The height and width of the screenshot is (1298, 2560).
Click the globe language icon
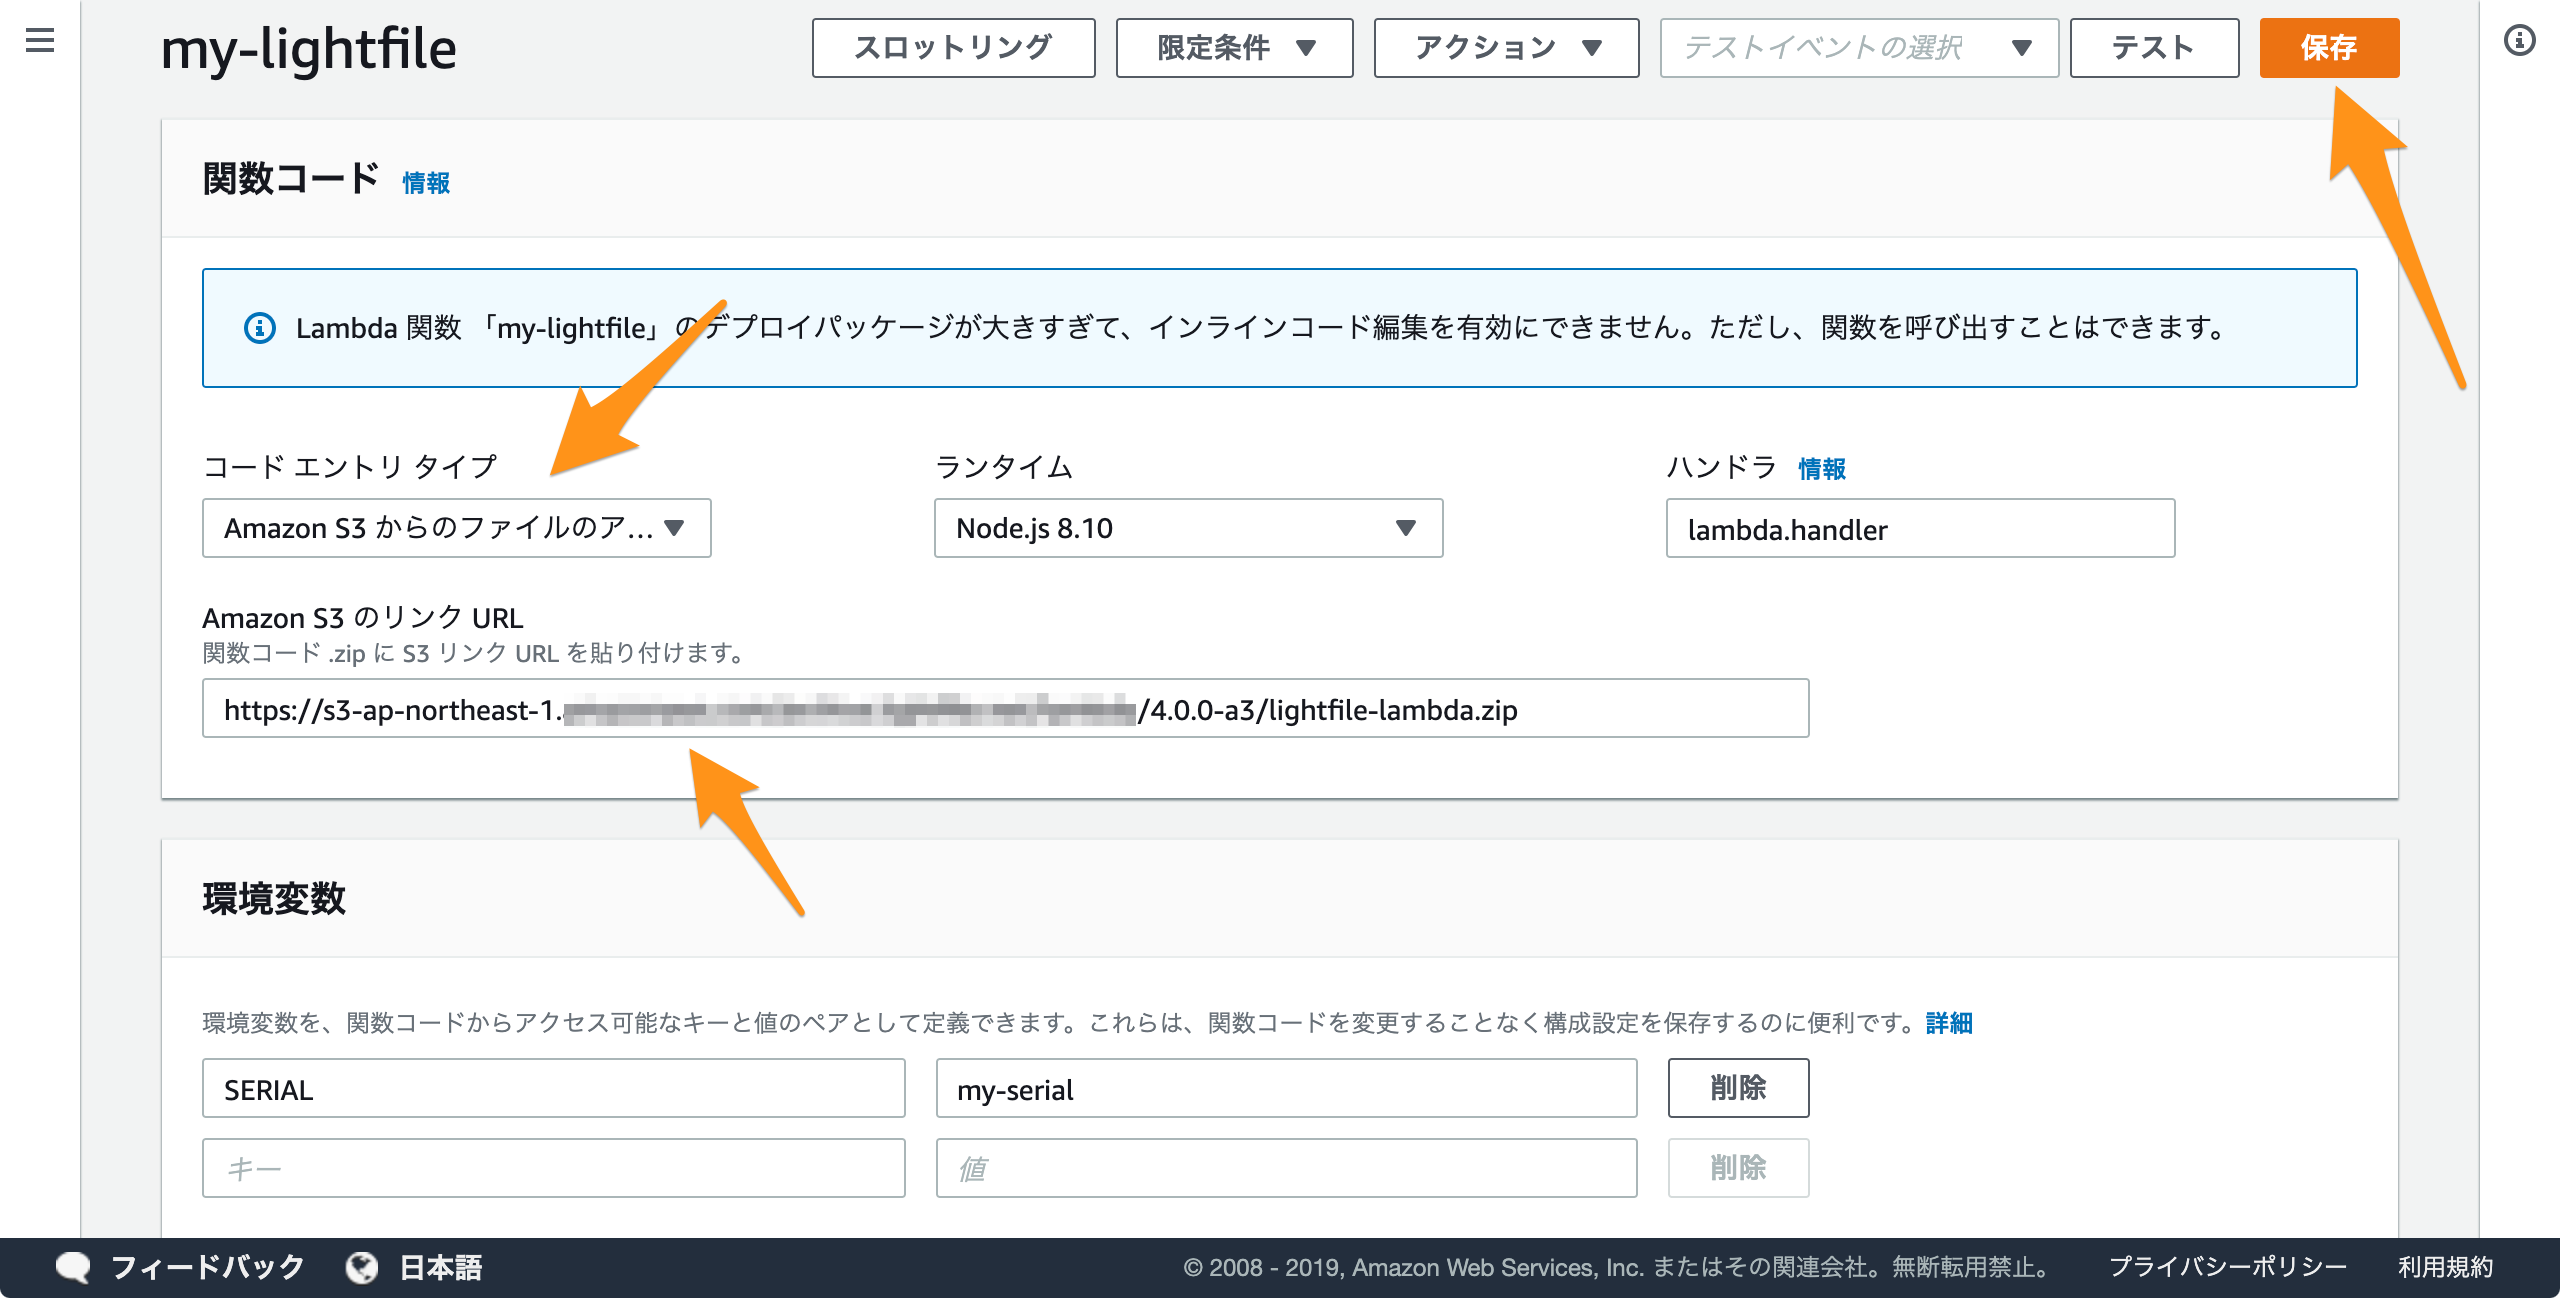pos(362,1267)
